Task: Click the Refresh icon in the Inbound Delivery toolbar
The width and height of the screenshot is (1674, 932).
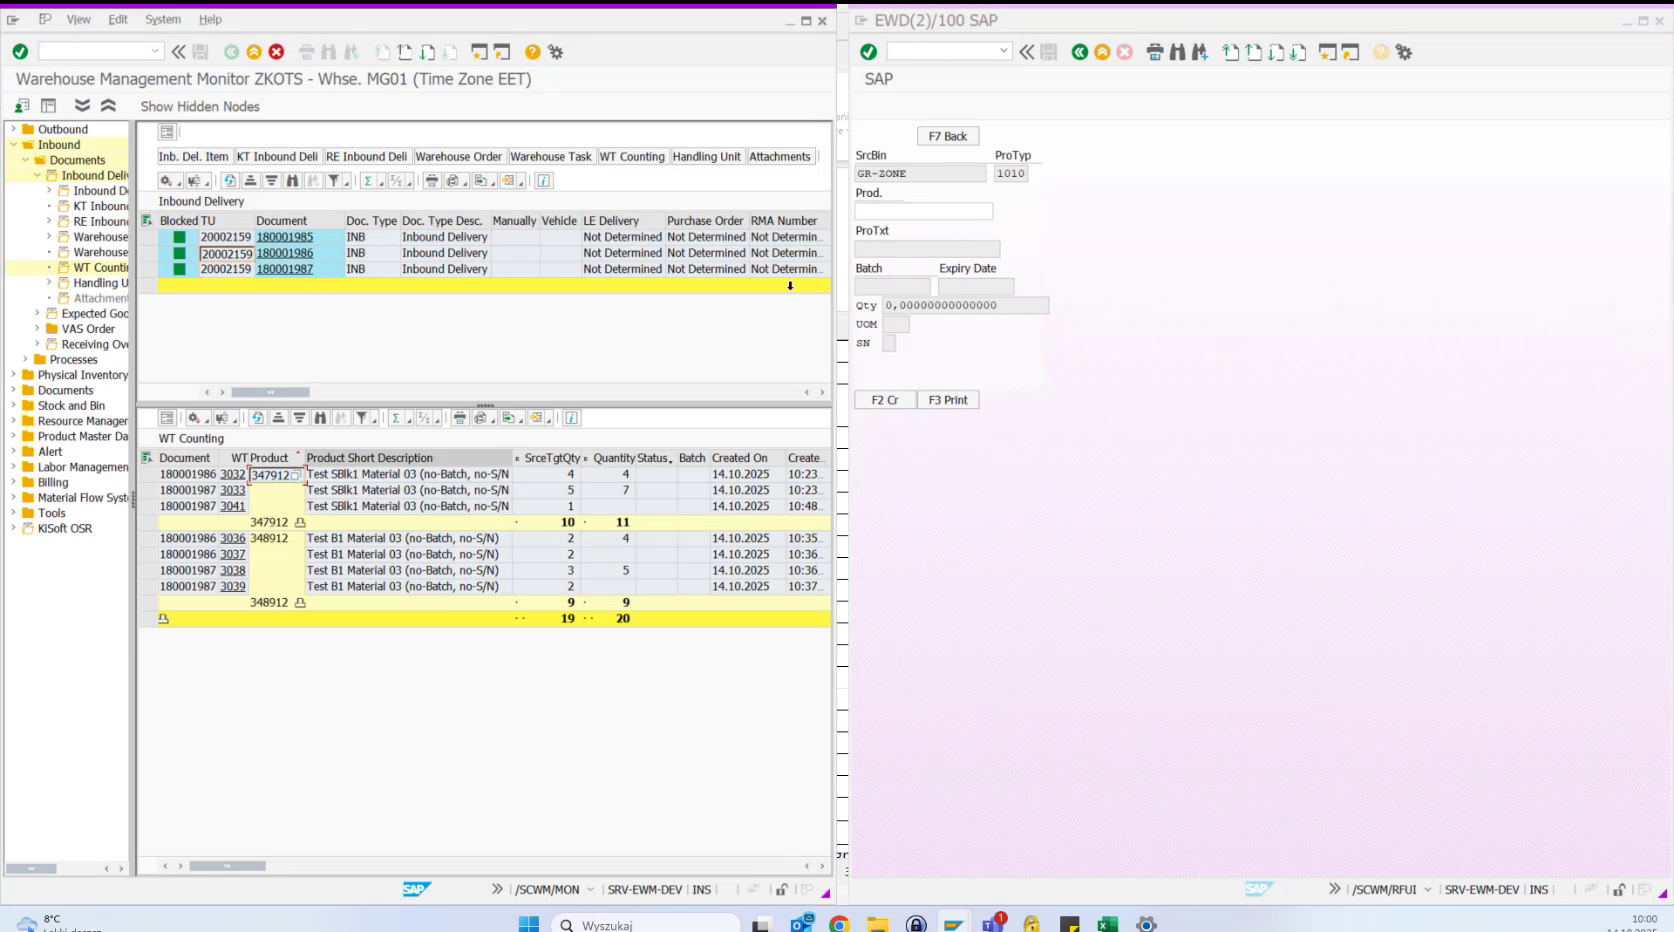Action: click(x=230, y=181)
